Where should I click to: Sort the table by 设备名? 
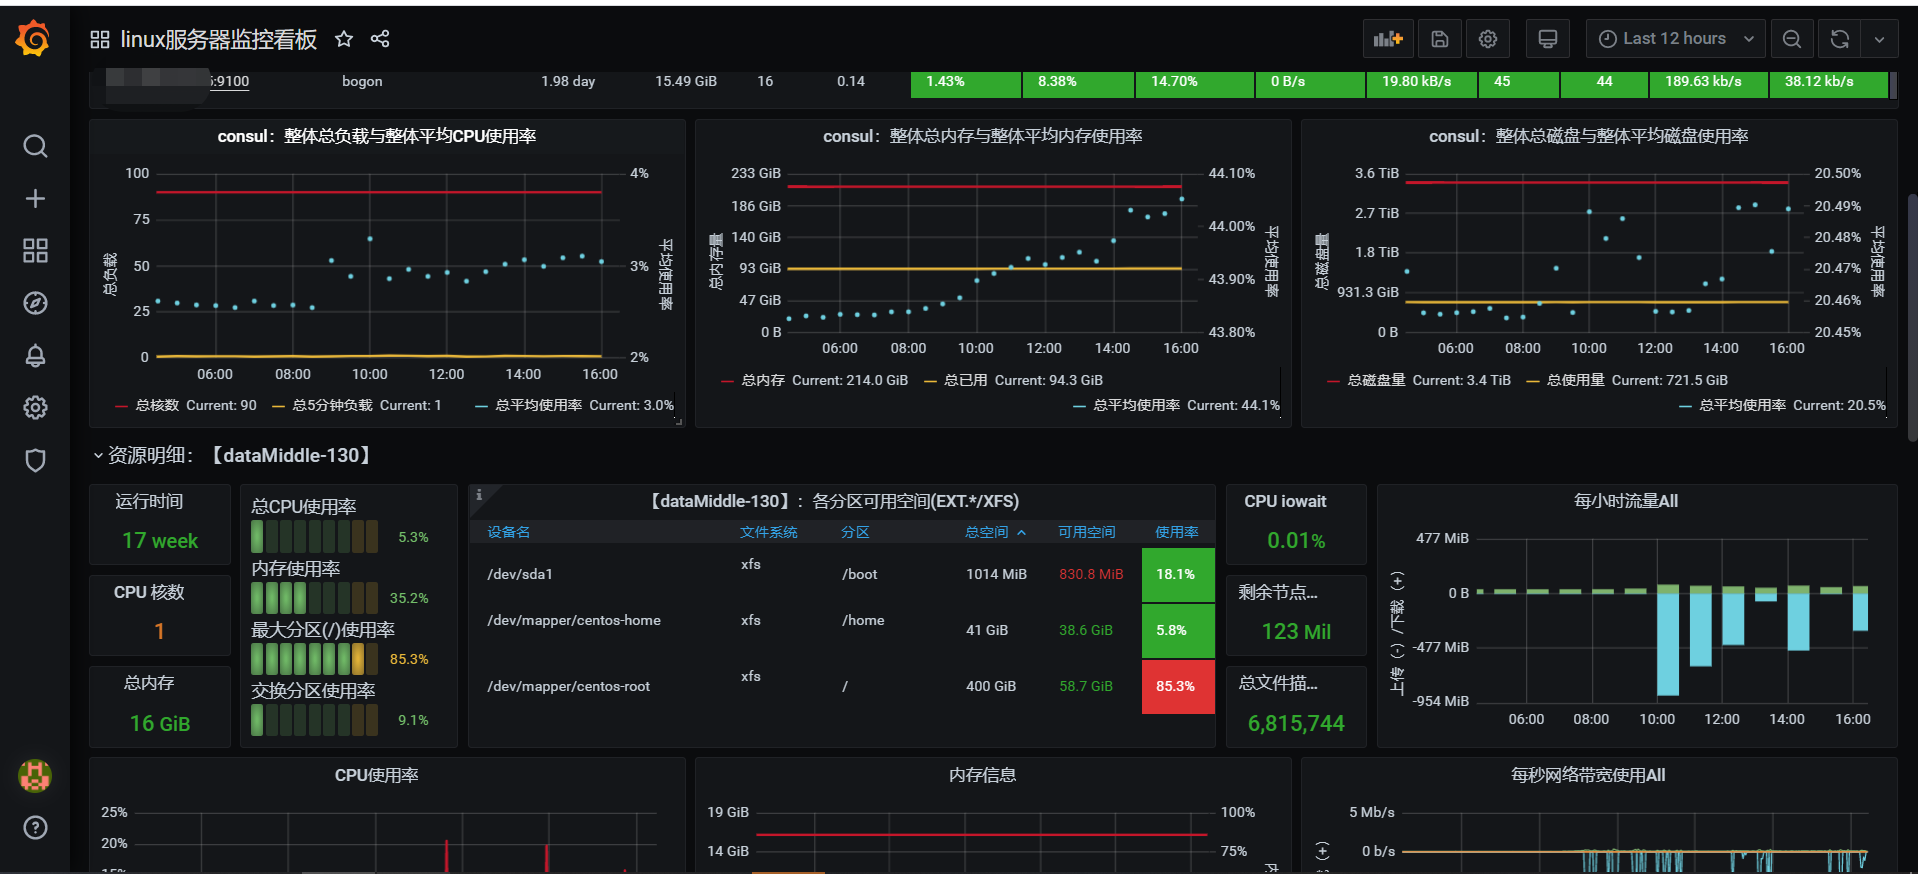509,532
